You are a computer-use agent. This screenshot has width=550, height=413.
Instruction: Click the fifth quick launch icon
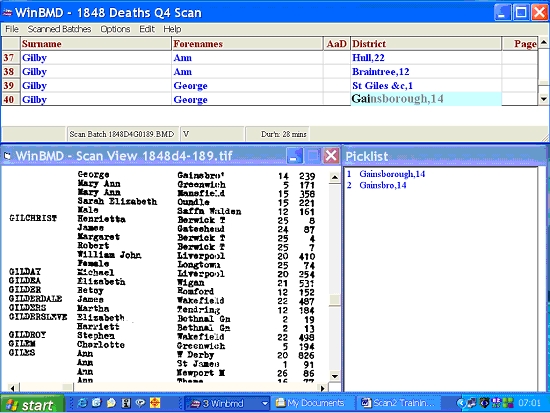[x=140, y=403]
